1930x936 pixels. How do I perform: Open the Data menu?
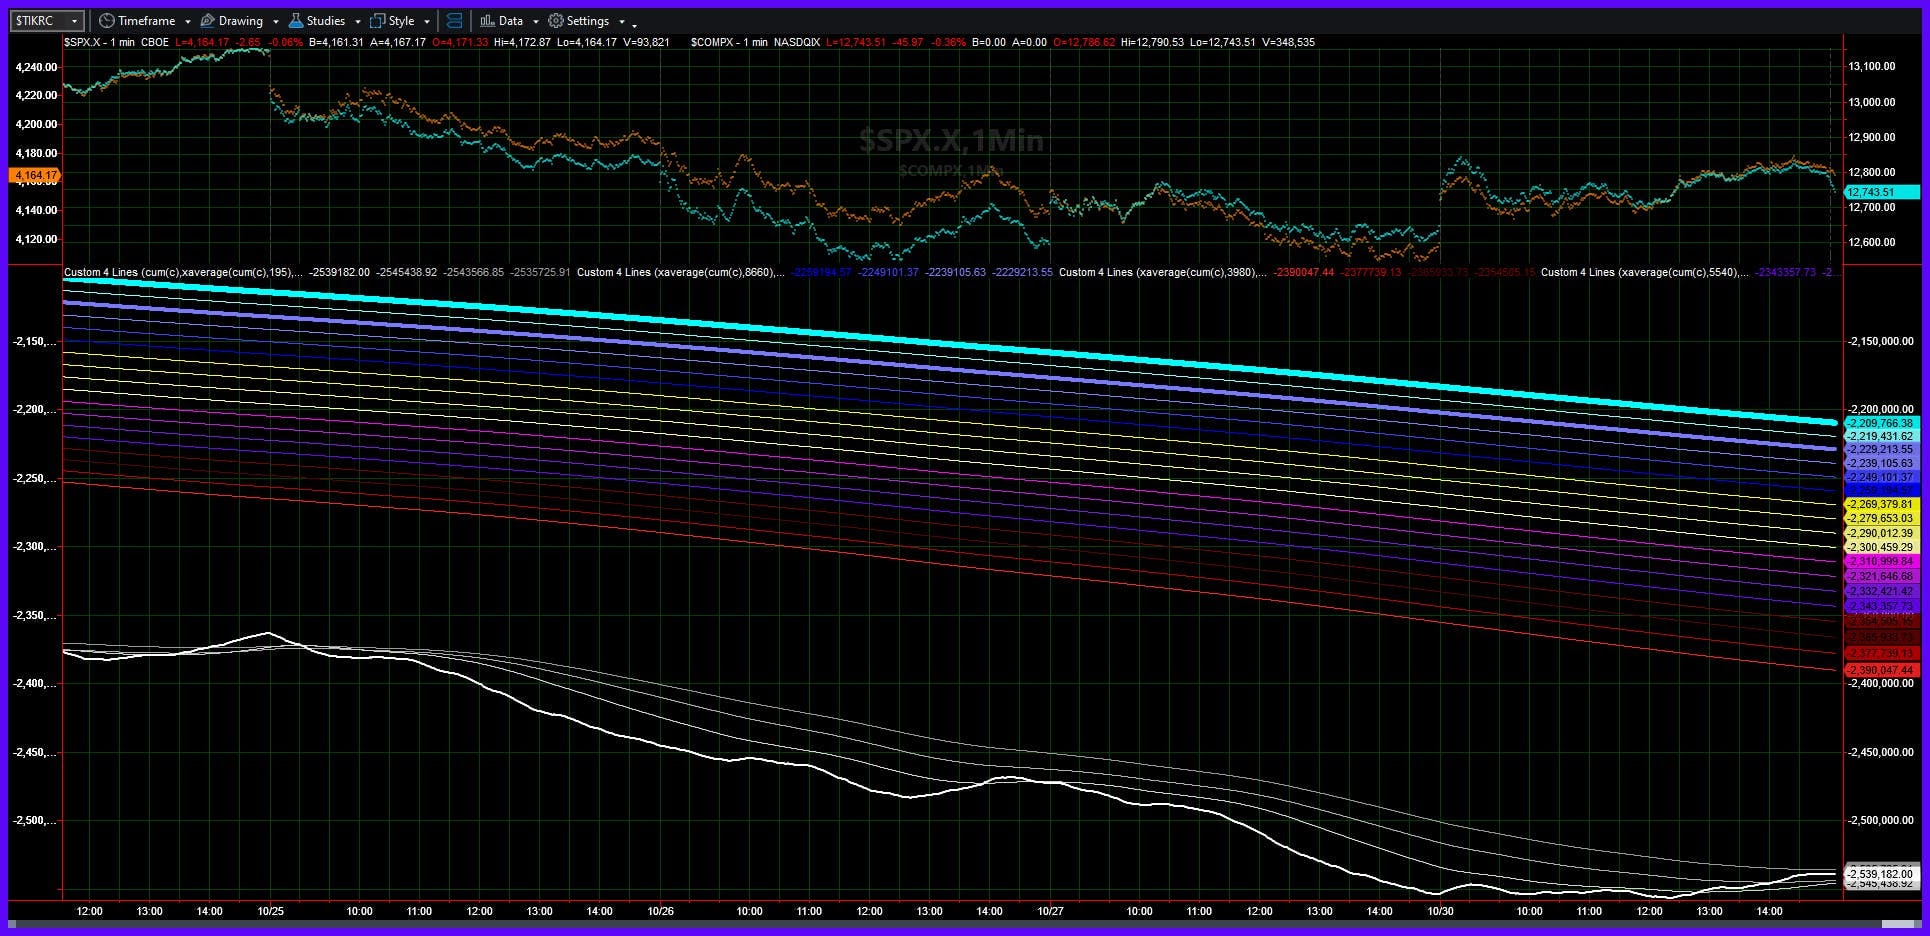[510, 20]
